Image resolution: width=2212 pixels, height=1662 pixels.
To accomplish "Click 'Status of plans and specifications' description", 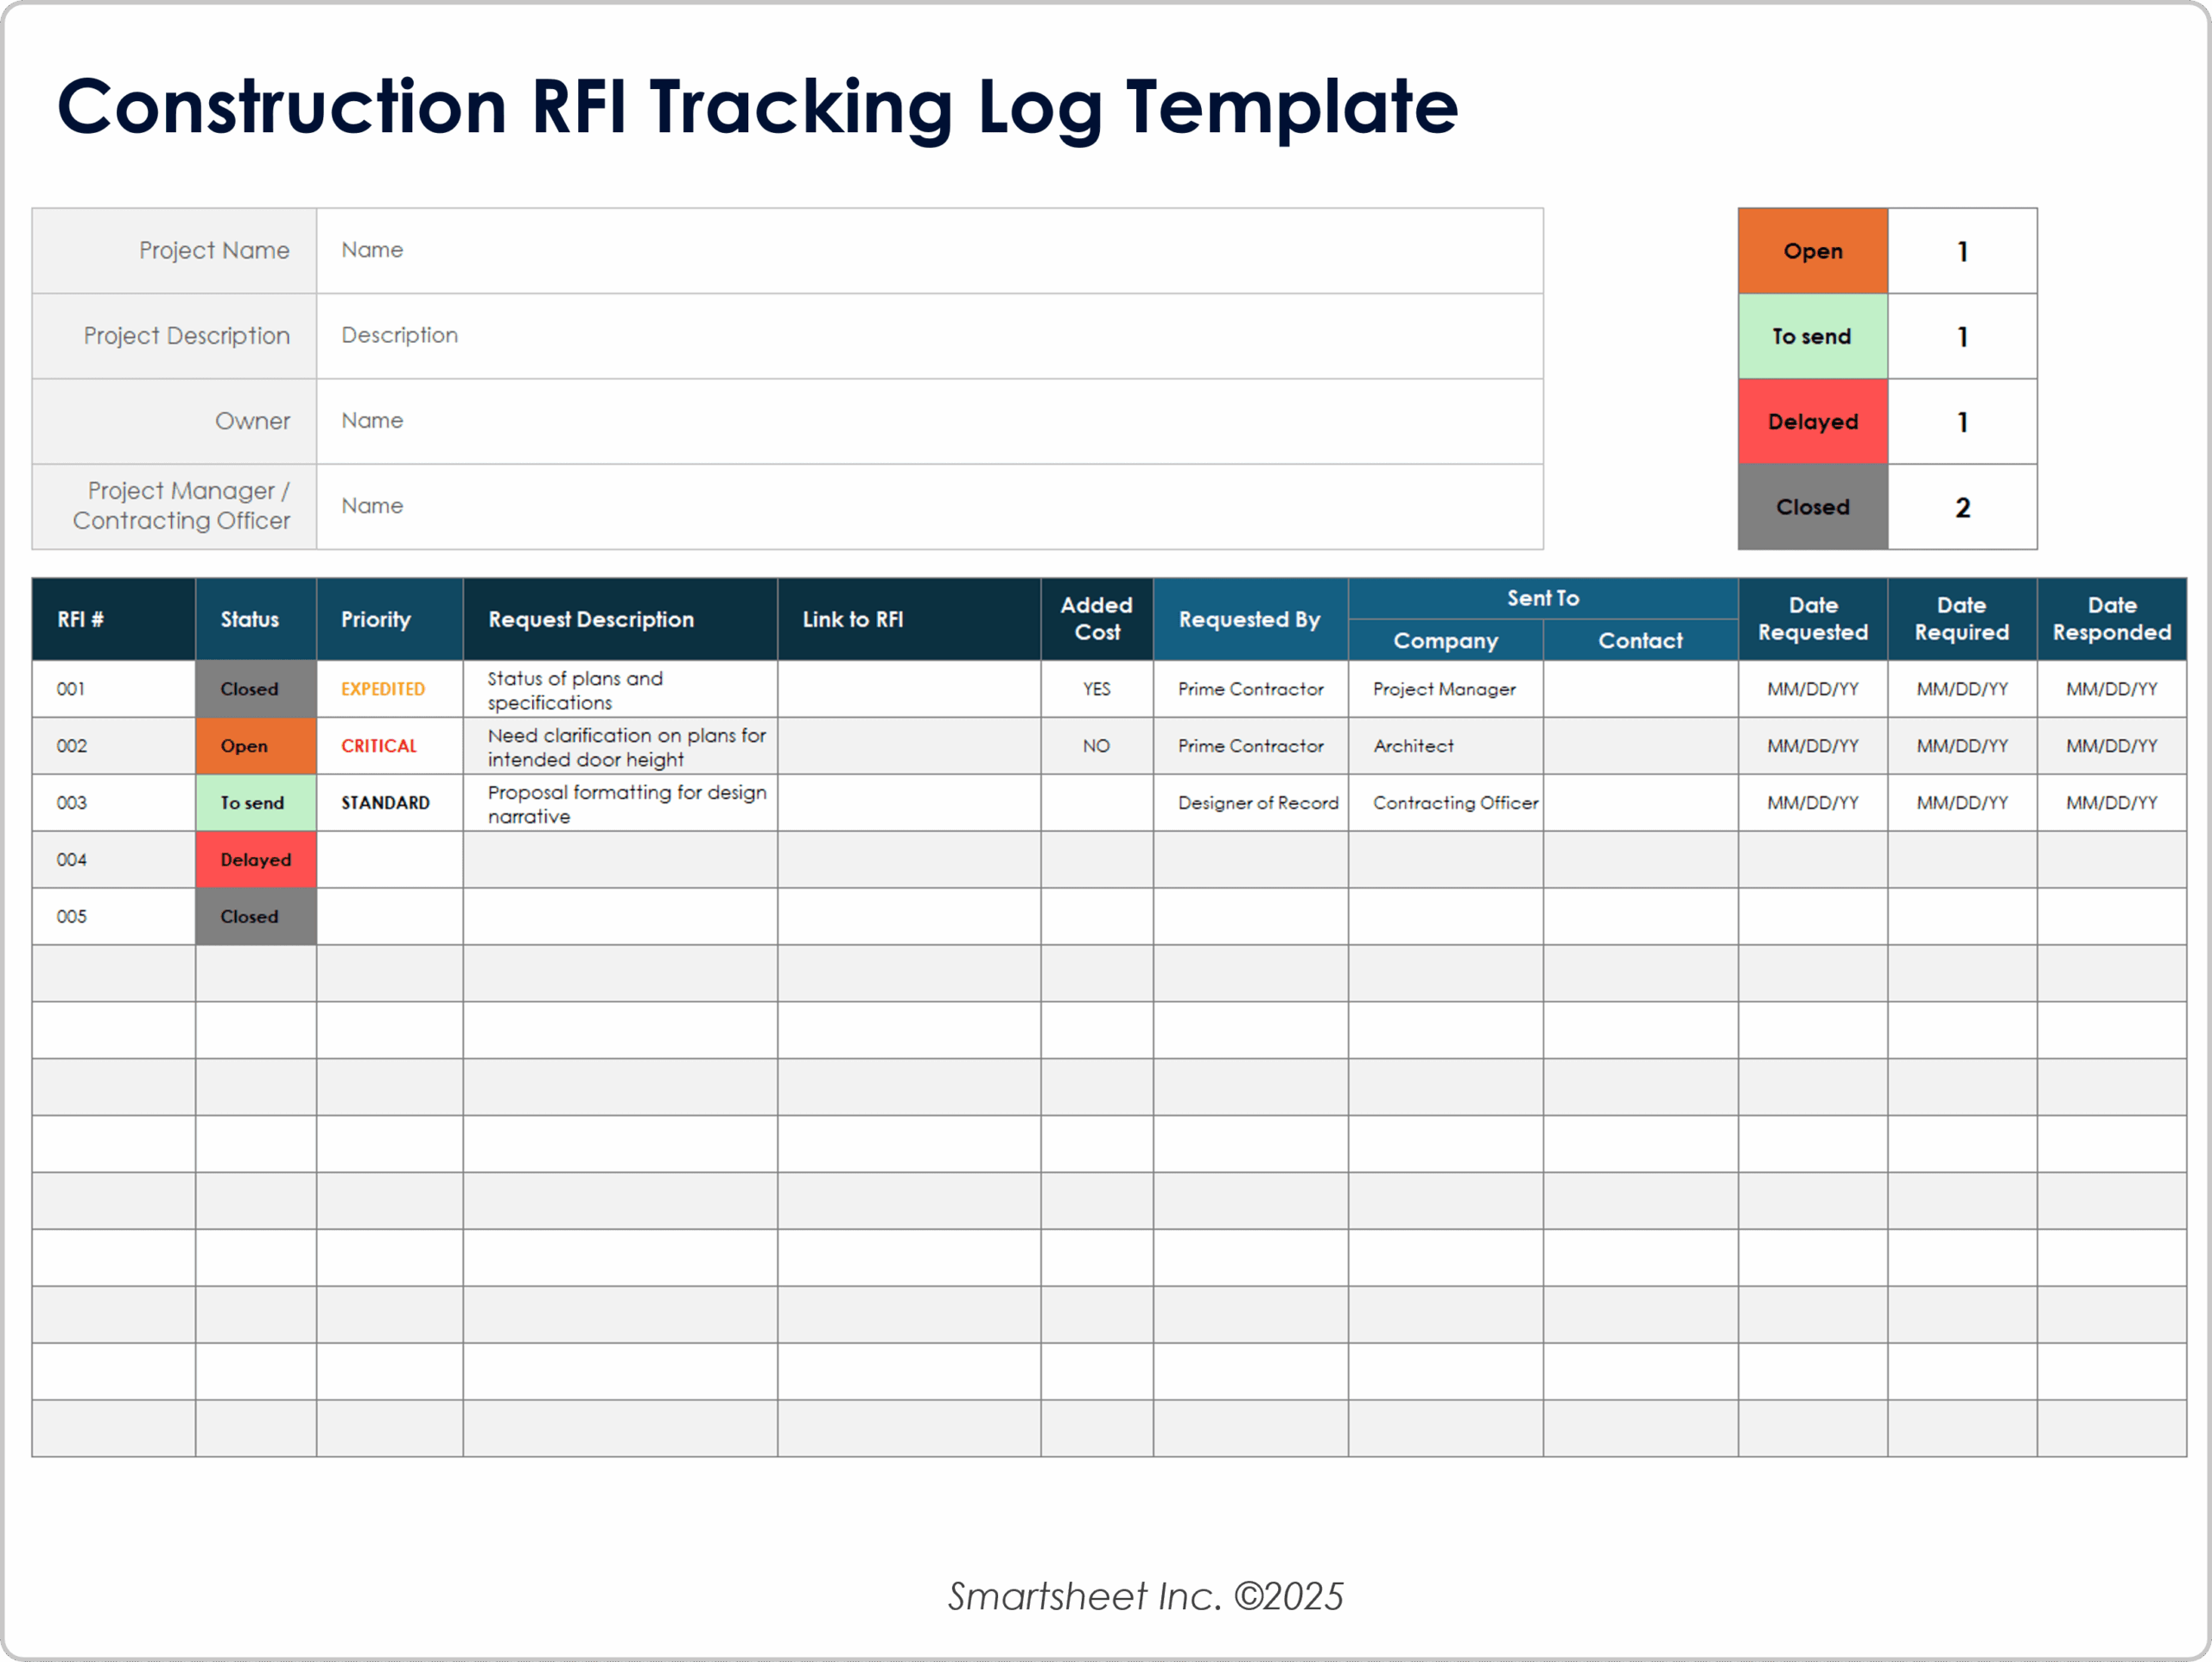I will [620, 689].
